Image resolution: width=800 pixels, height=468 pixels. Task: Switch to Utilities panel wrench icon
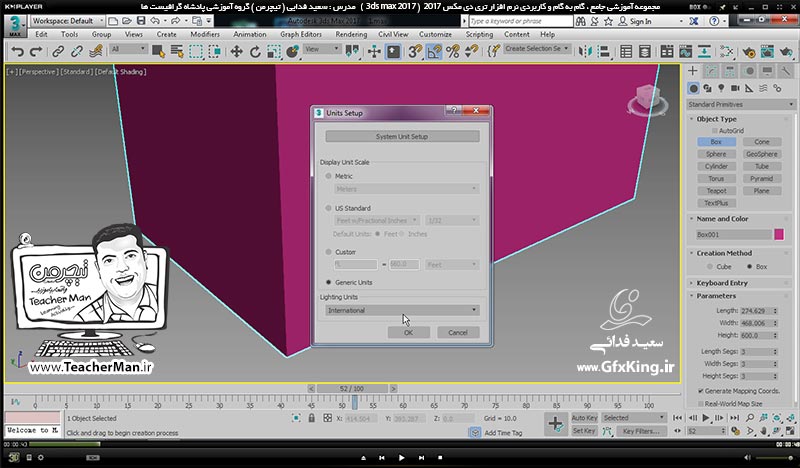click(786, 71)
